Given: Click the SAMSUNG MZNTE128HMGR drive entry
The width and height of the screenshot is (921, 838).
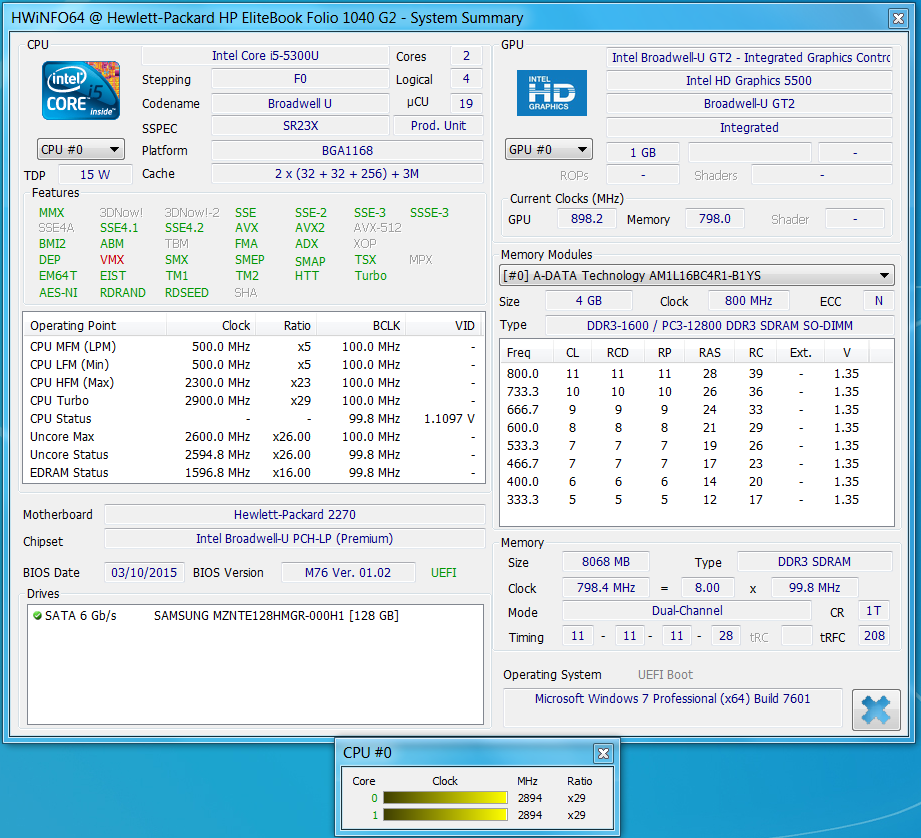Looking at the screenshot, I should click(276, 615).
